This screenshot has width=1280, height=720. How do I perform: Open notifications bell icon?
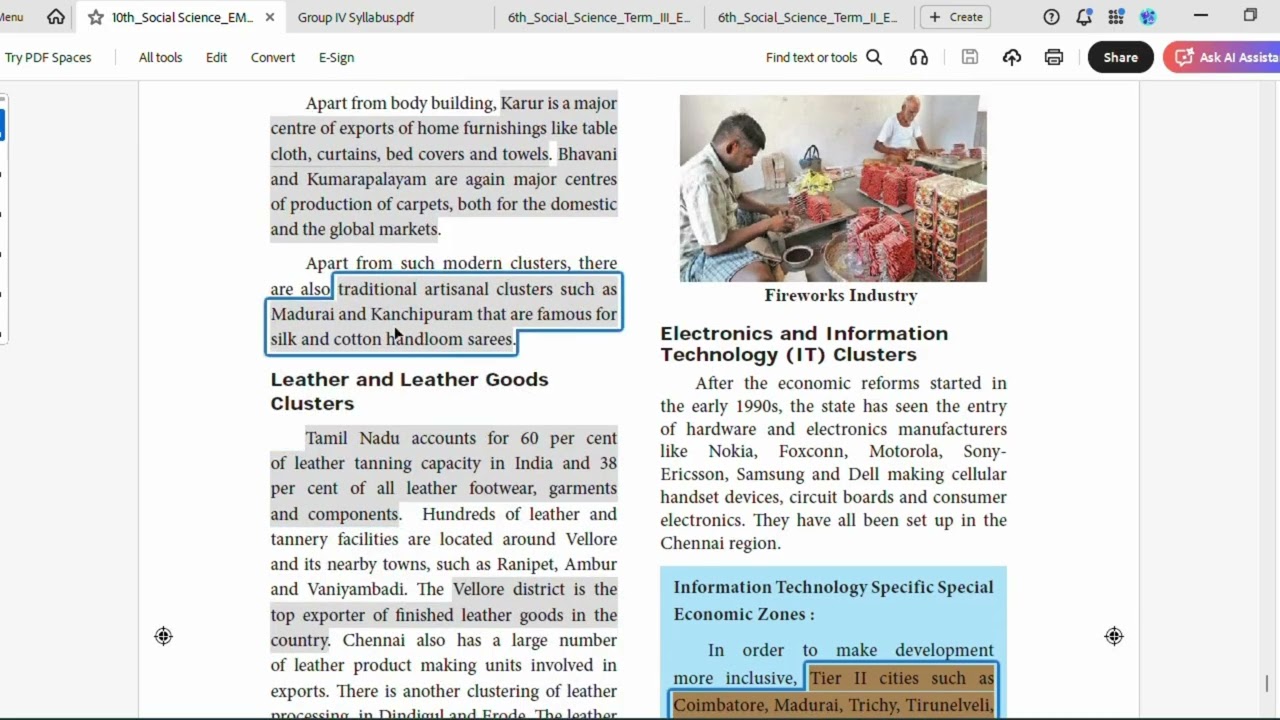point(1084,17)
